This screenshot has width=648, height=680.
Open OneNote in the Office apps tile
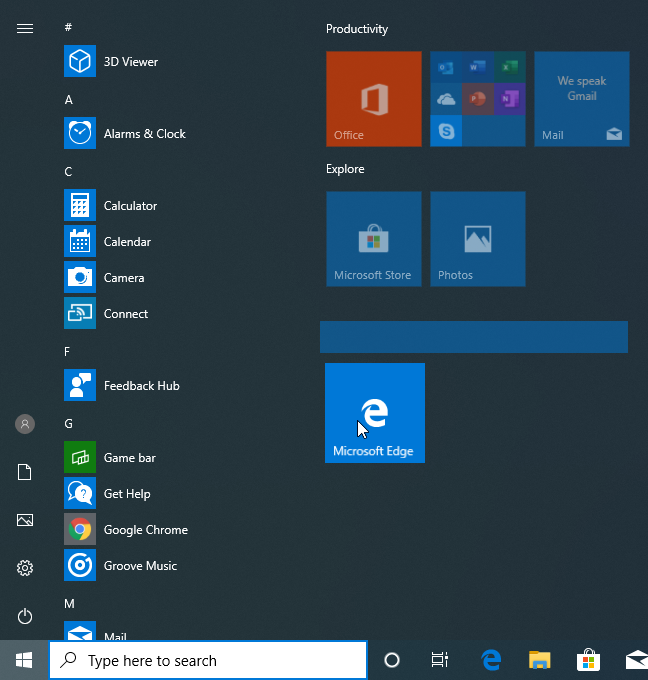pyautogui.click(x=510, y=99)
